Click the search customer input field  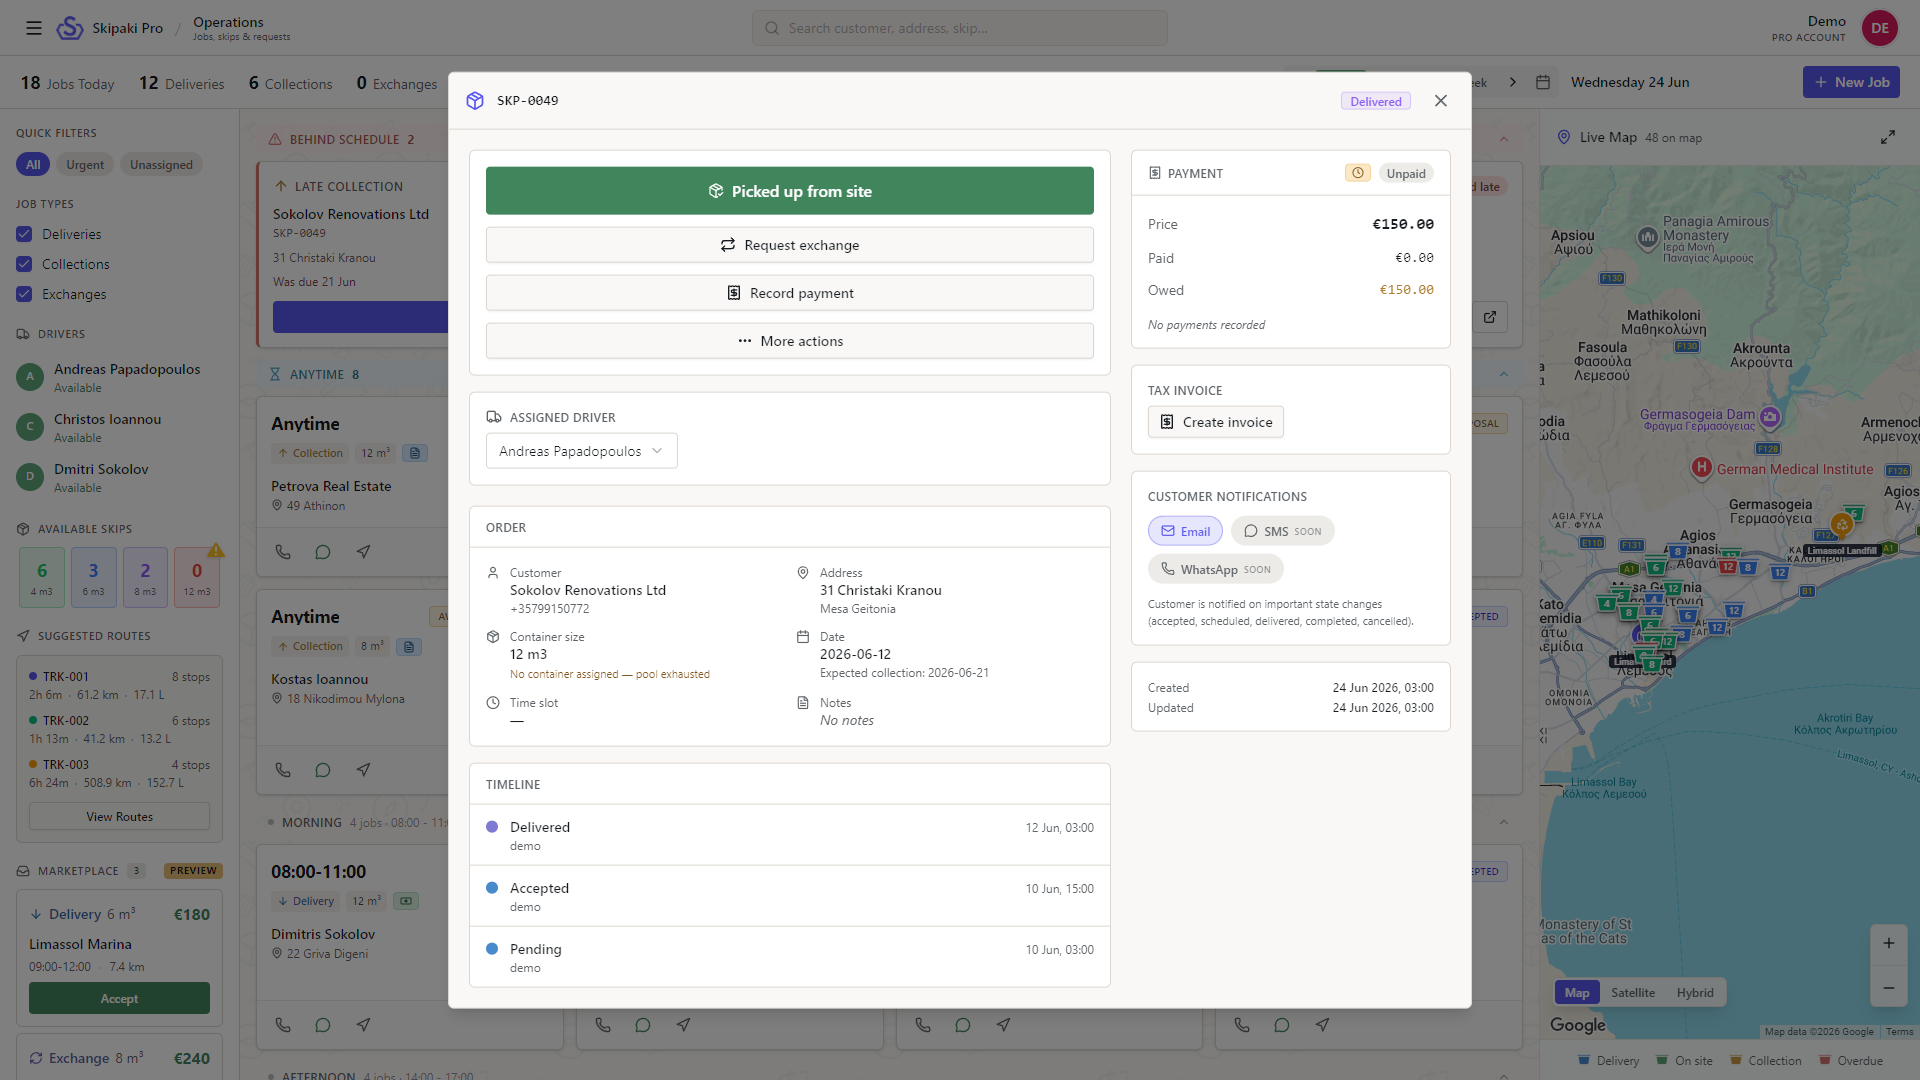[x=960, y=28]
